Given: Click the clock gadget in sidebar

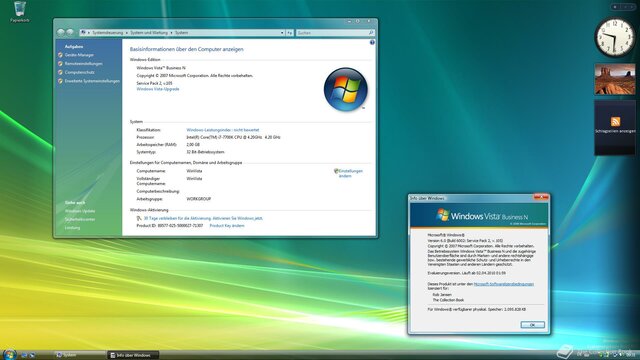Looking at the screenshot, I should [x=615, y=38].
